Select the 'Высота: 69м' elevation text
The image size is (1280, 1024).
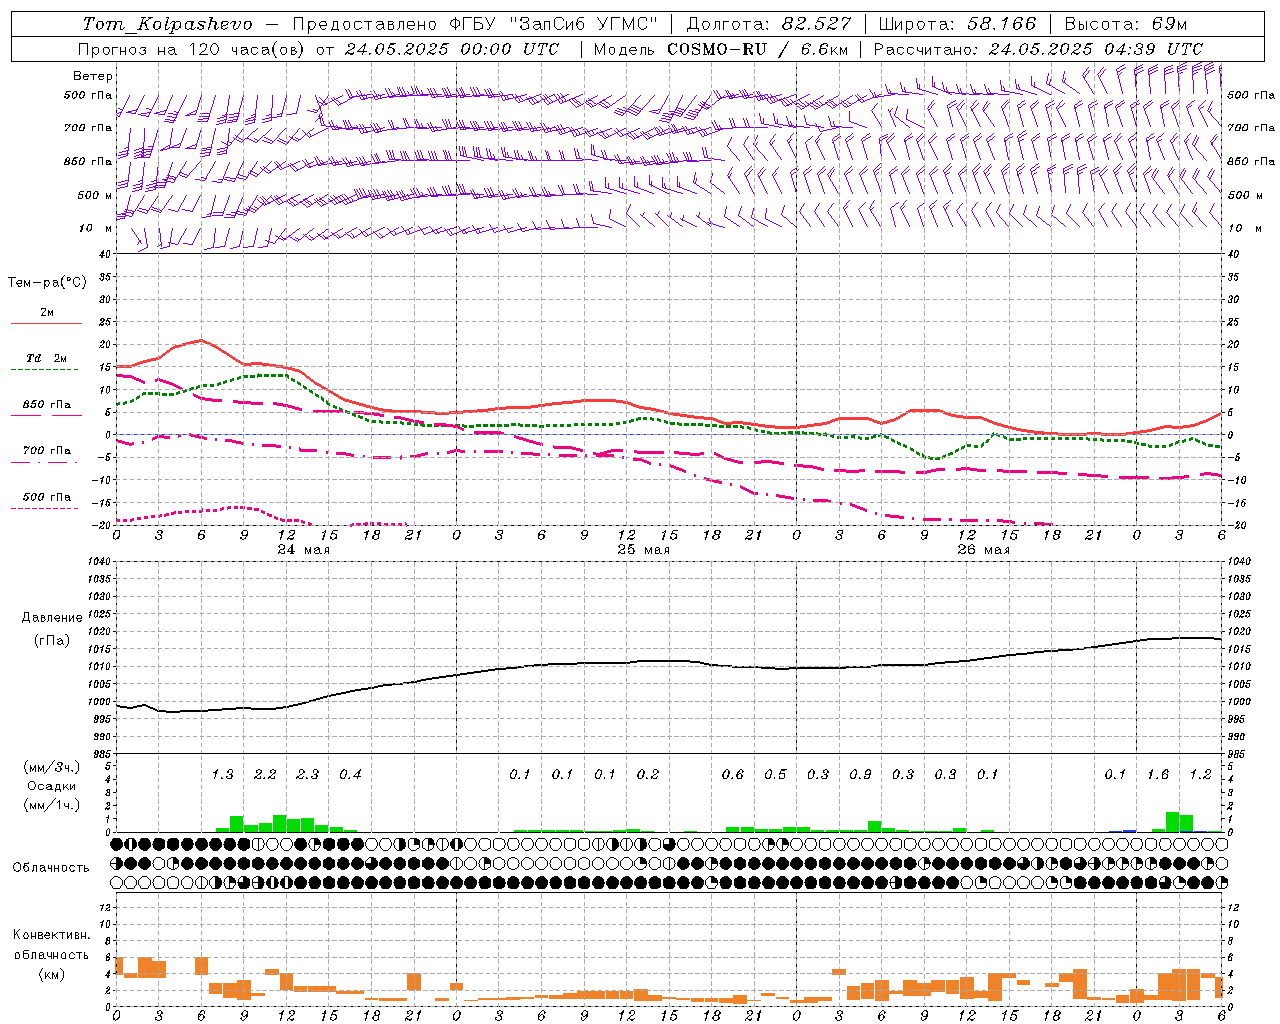coord(1126,24)
